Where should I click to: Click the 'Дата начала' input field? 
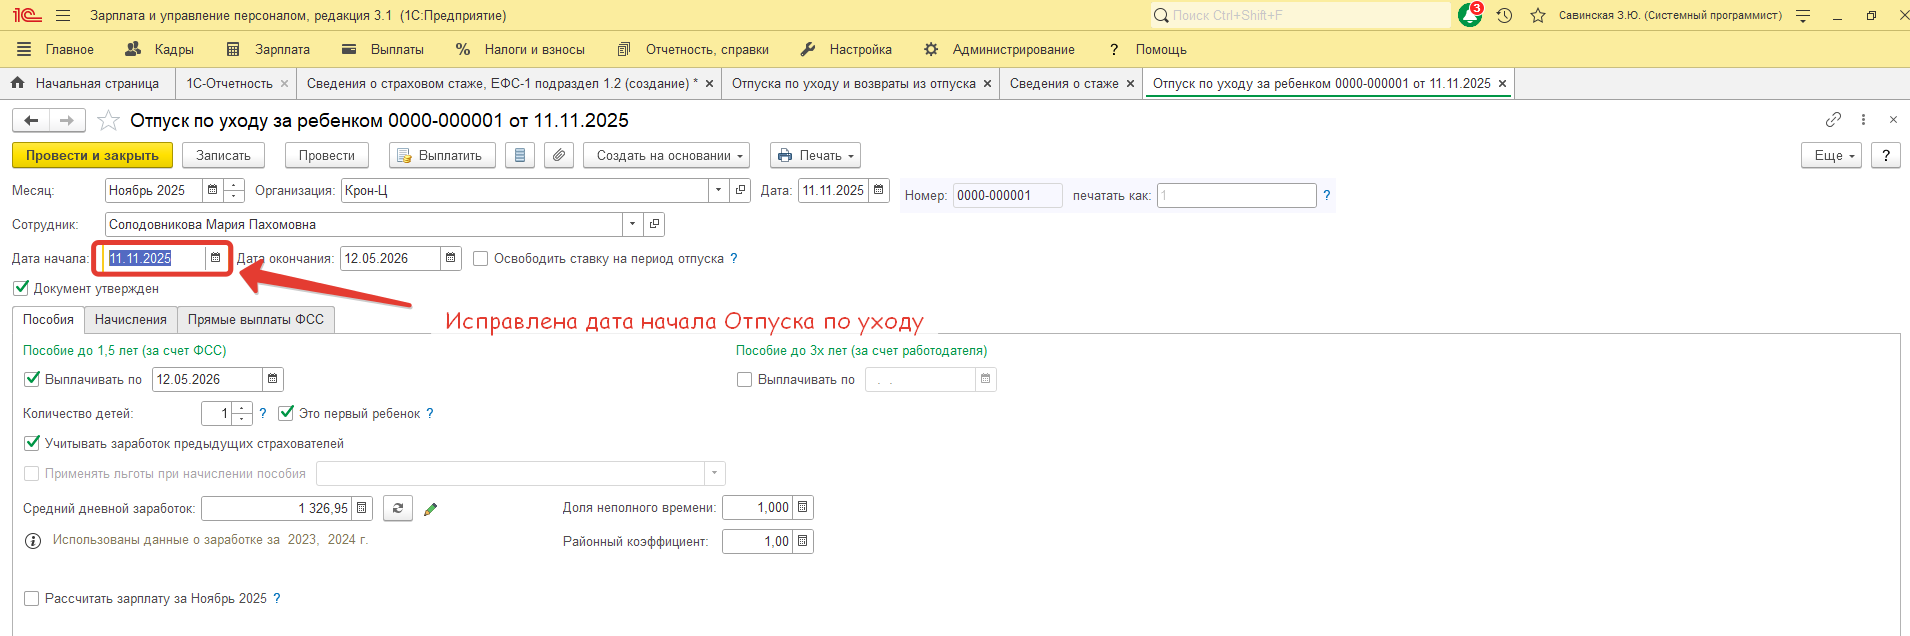point(155,258)
